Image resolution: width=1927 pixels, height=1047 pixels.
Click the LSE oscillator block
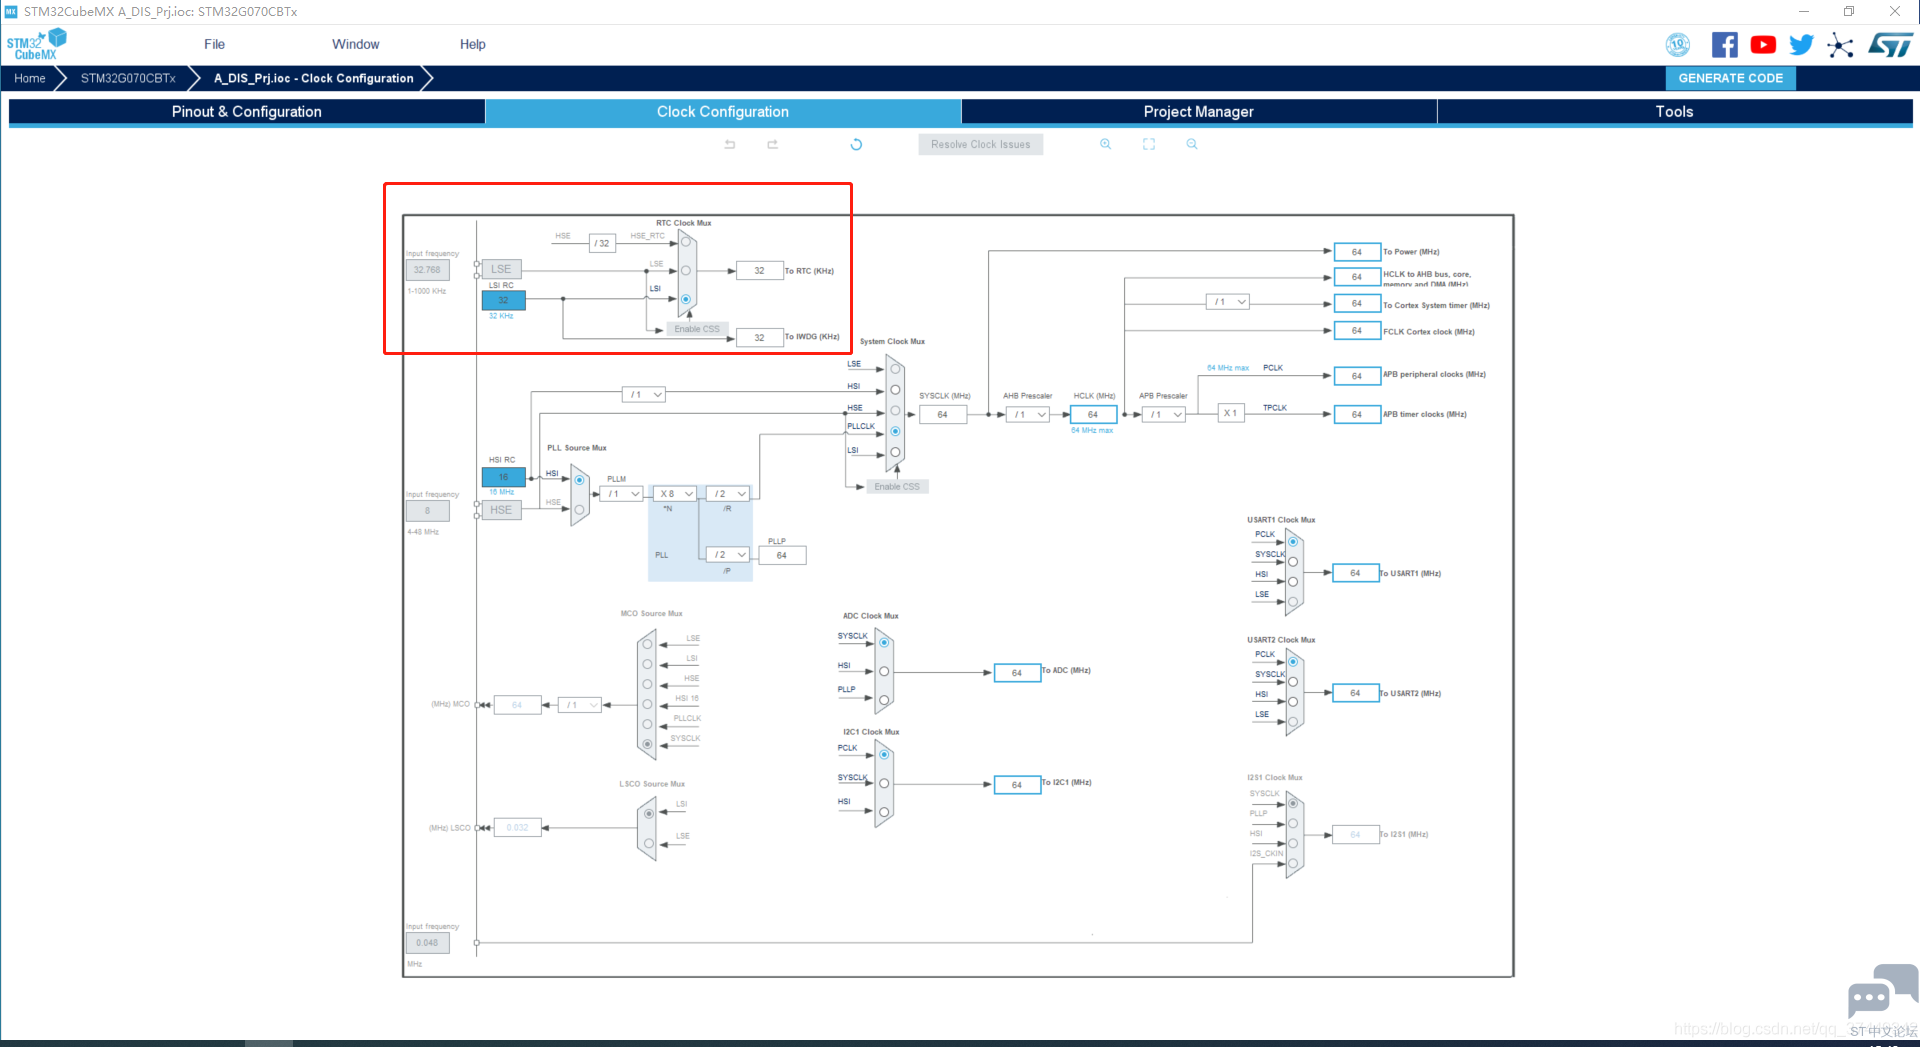pos(501,270)
